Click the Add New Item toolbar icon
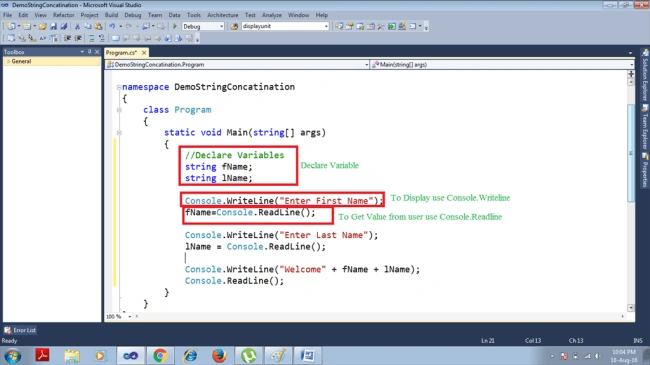This screenshot has height=365, width=650. coord(27,26)
